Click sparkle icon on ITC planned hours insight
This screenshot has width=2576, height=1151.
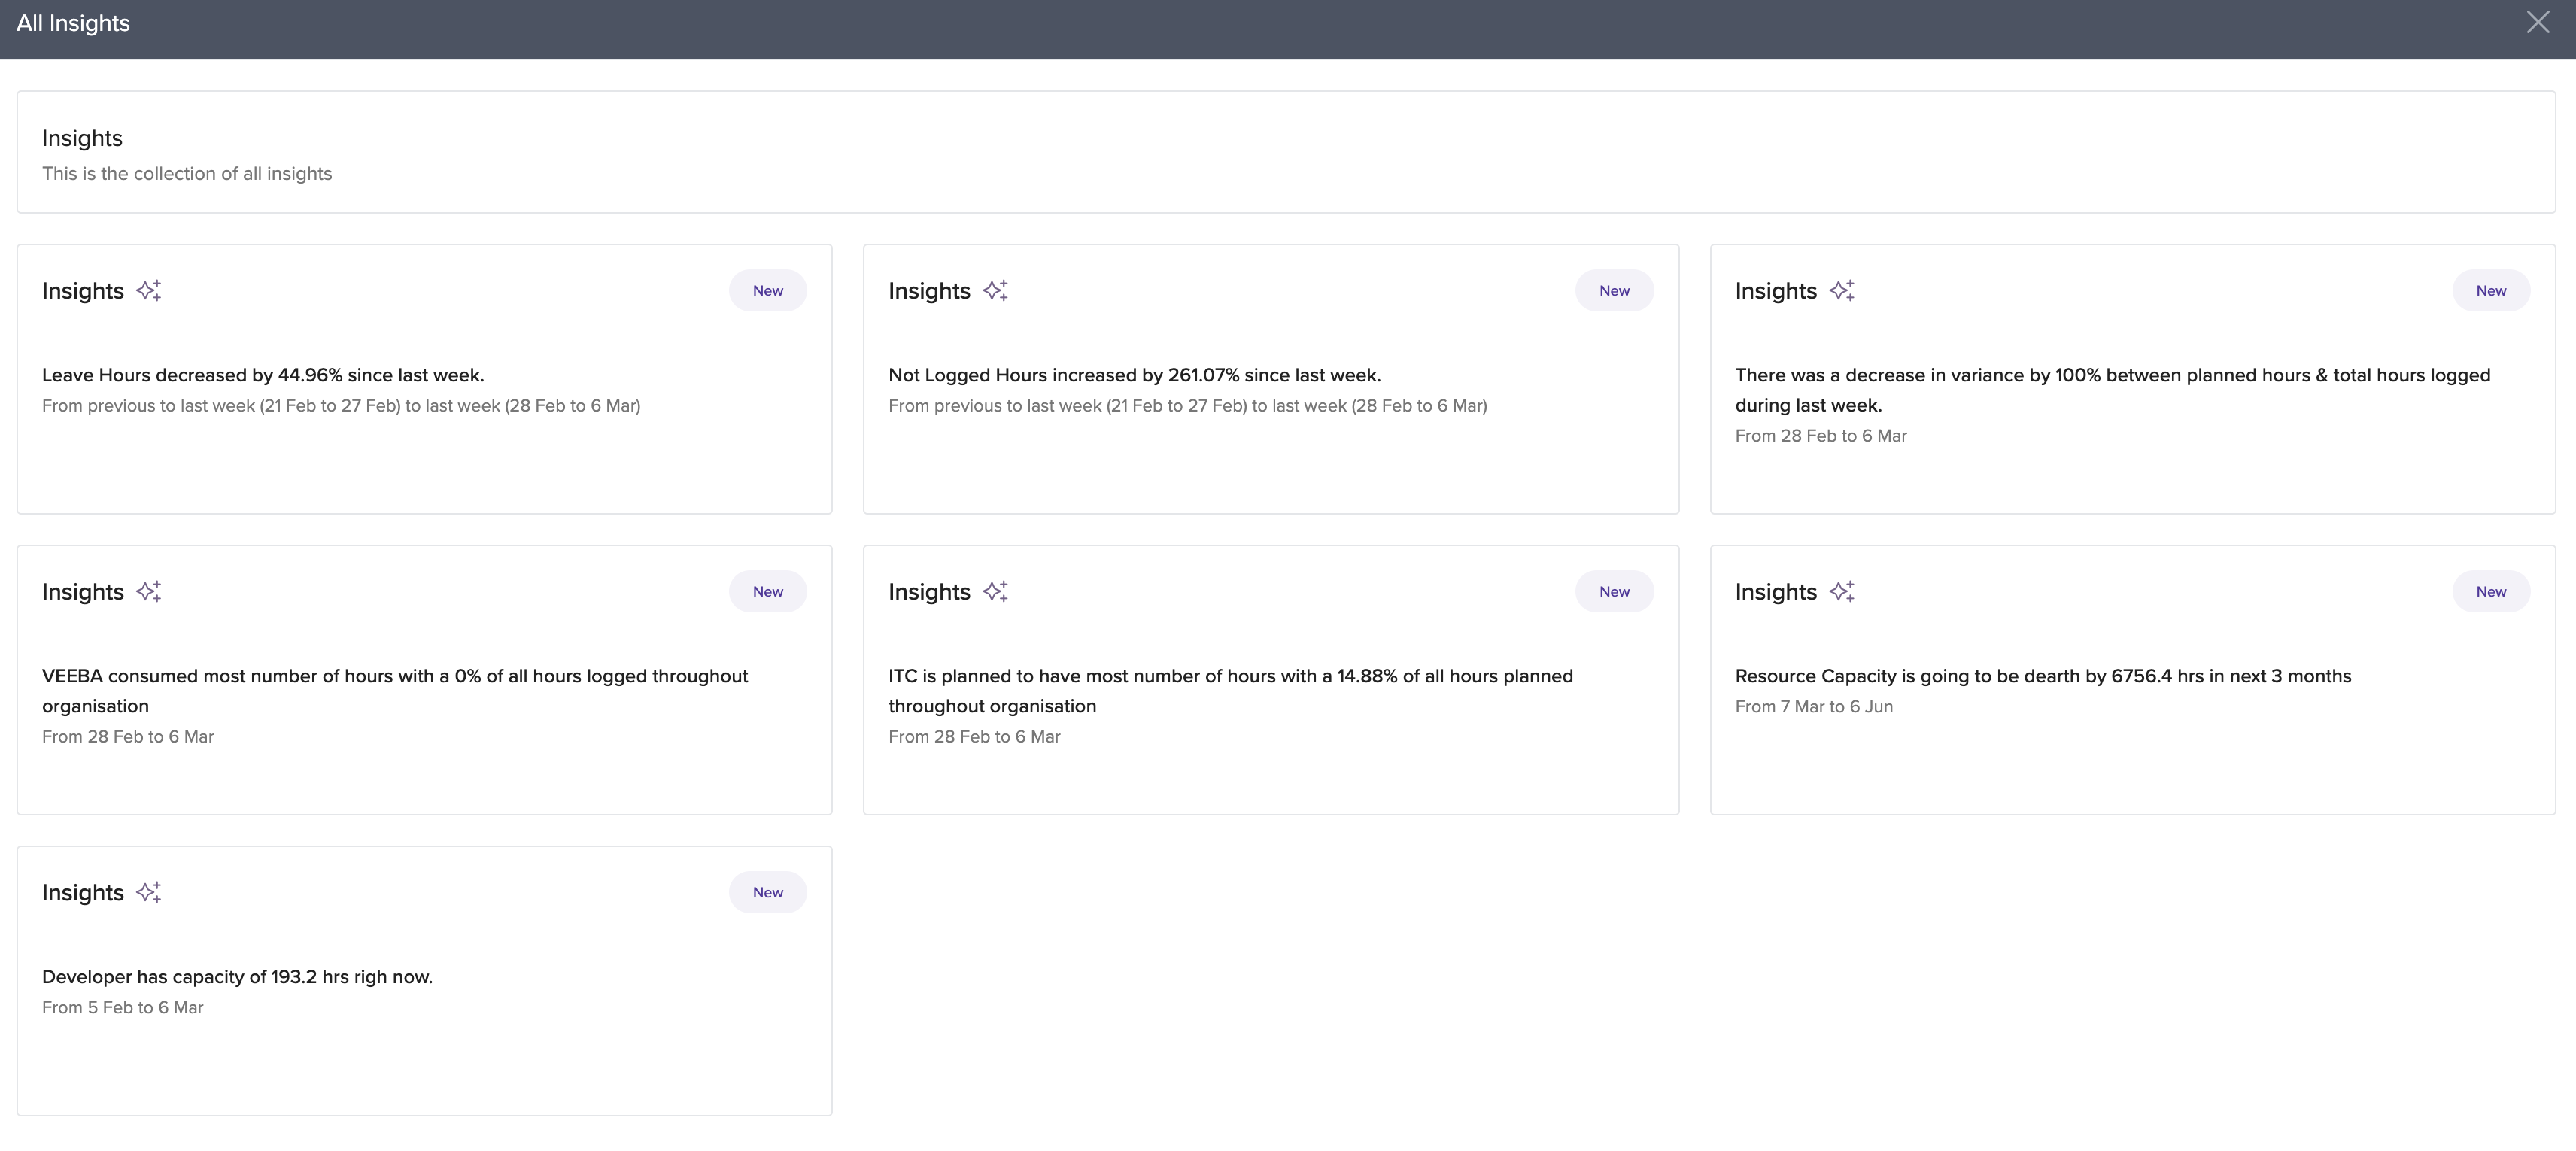pos(995,592)
